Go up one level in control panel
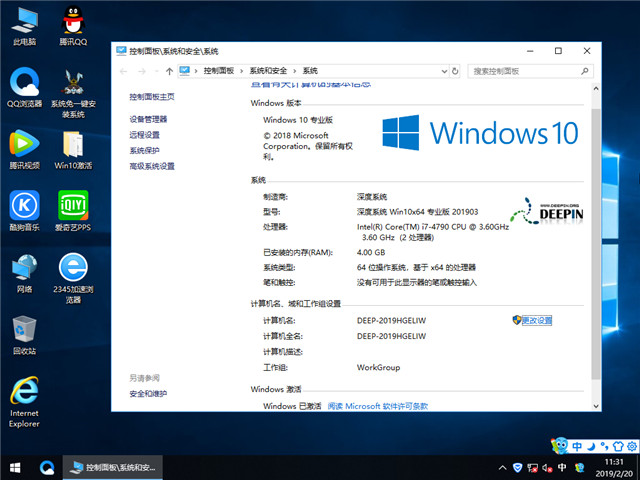 tap(169, 71)
